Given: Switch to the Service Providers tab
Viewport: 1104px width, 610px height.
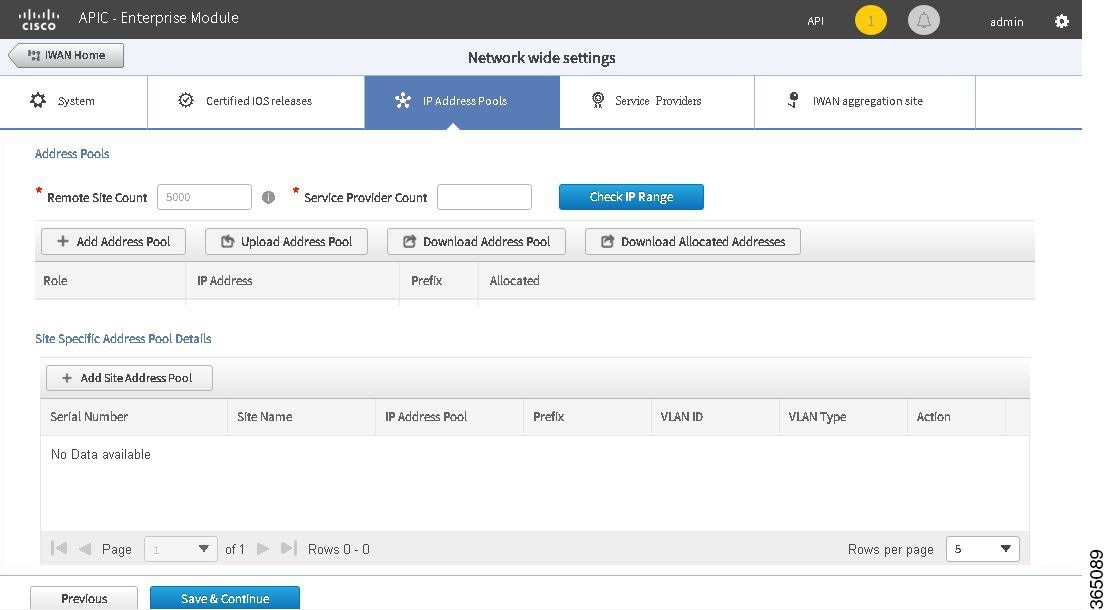Looking at the screenshot, I should (x=655, y=100).
